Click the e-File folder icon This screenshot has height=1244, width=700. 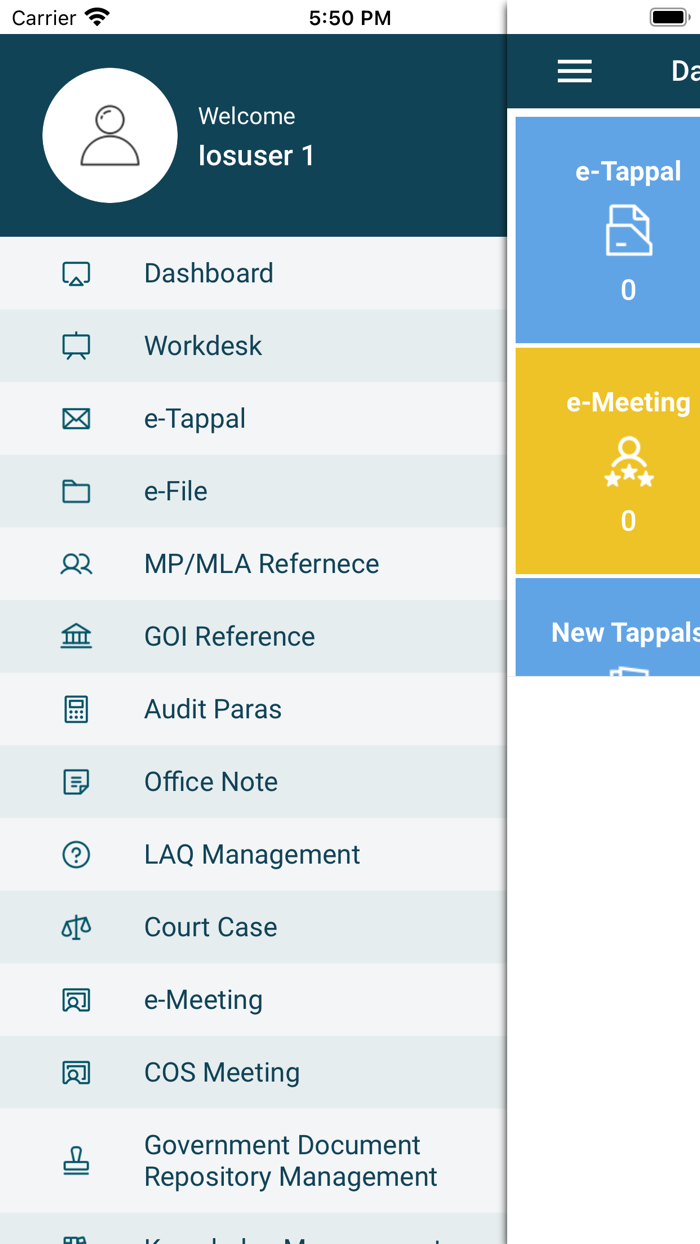coord(76,491)
